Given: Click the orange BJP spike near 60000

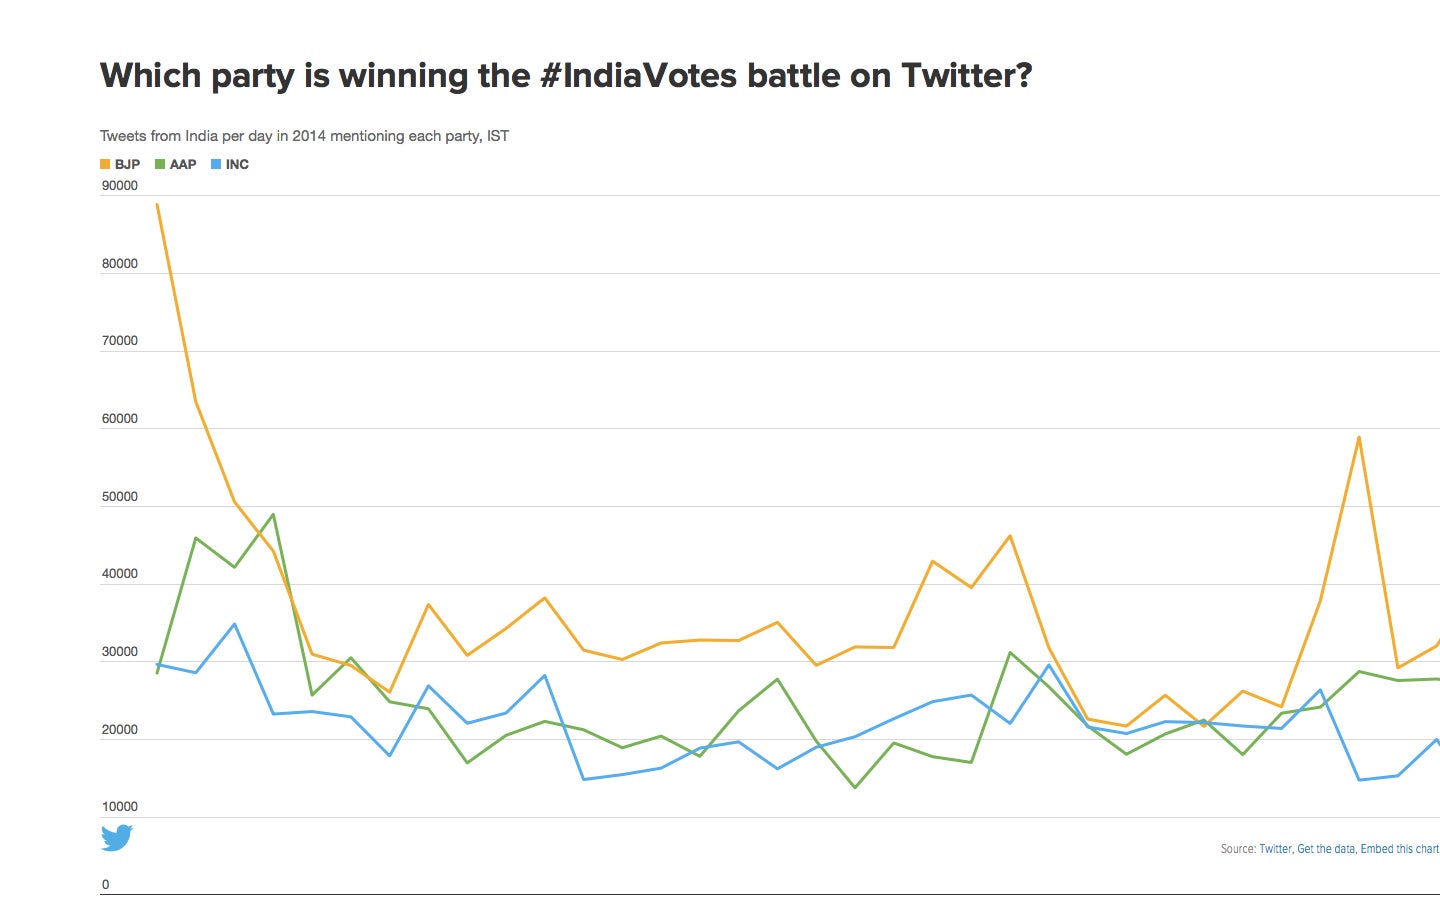Looking at the screenshot, I should click(1359, 437).
